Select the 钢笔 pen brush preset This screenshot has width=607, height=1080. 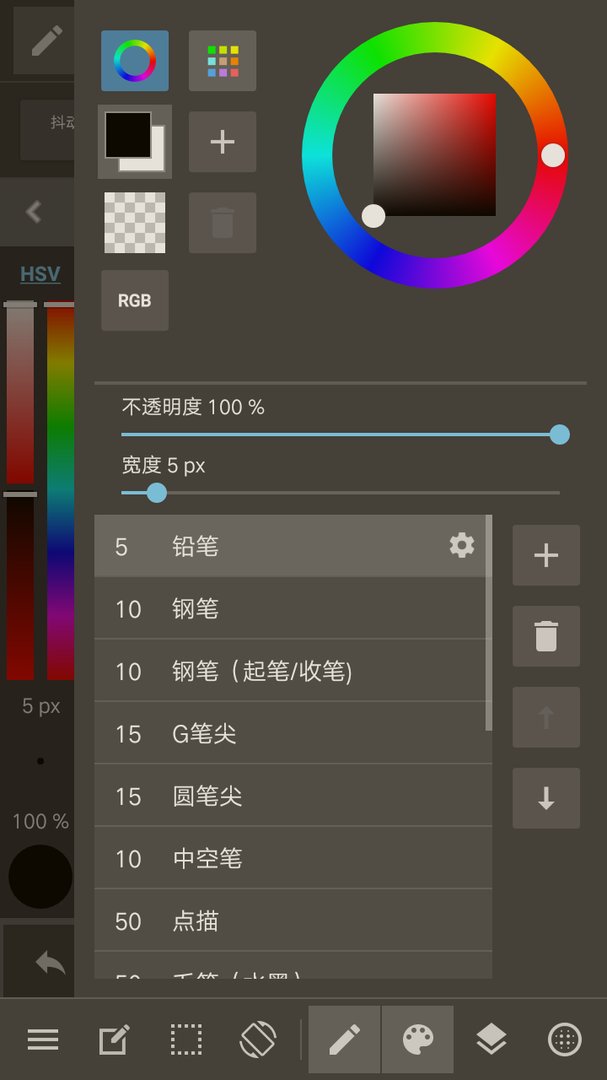290,609
